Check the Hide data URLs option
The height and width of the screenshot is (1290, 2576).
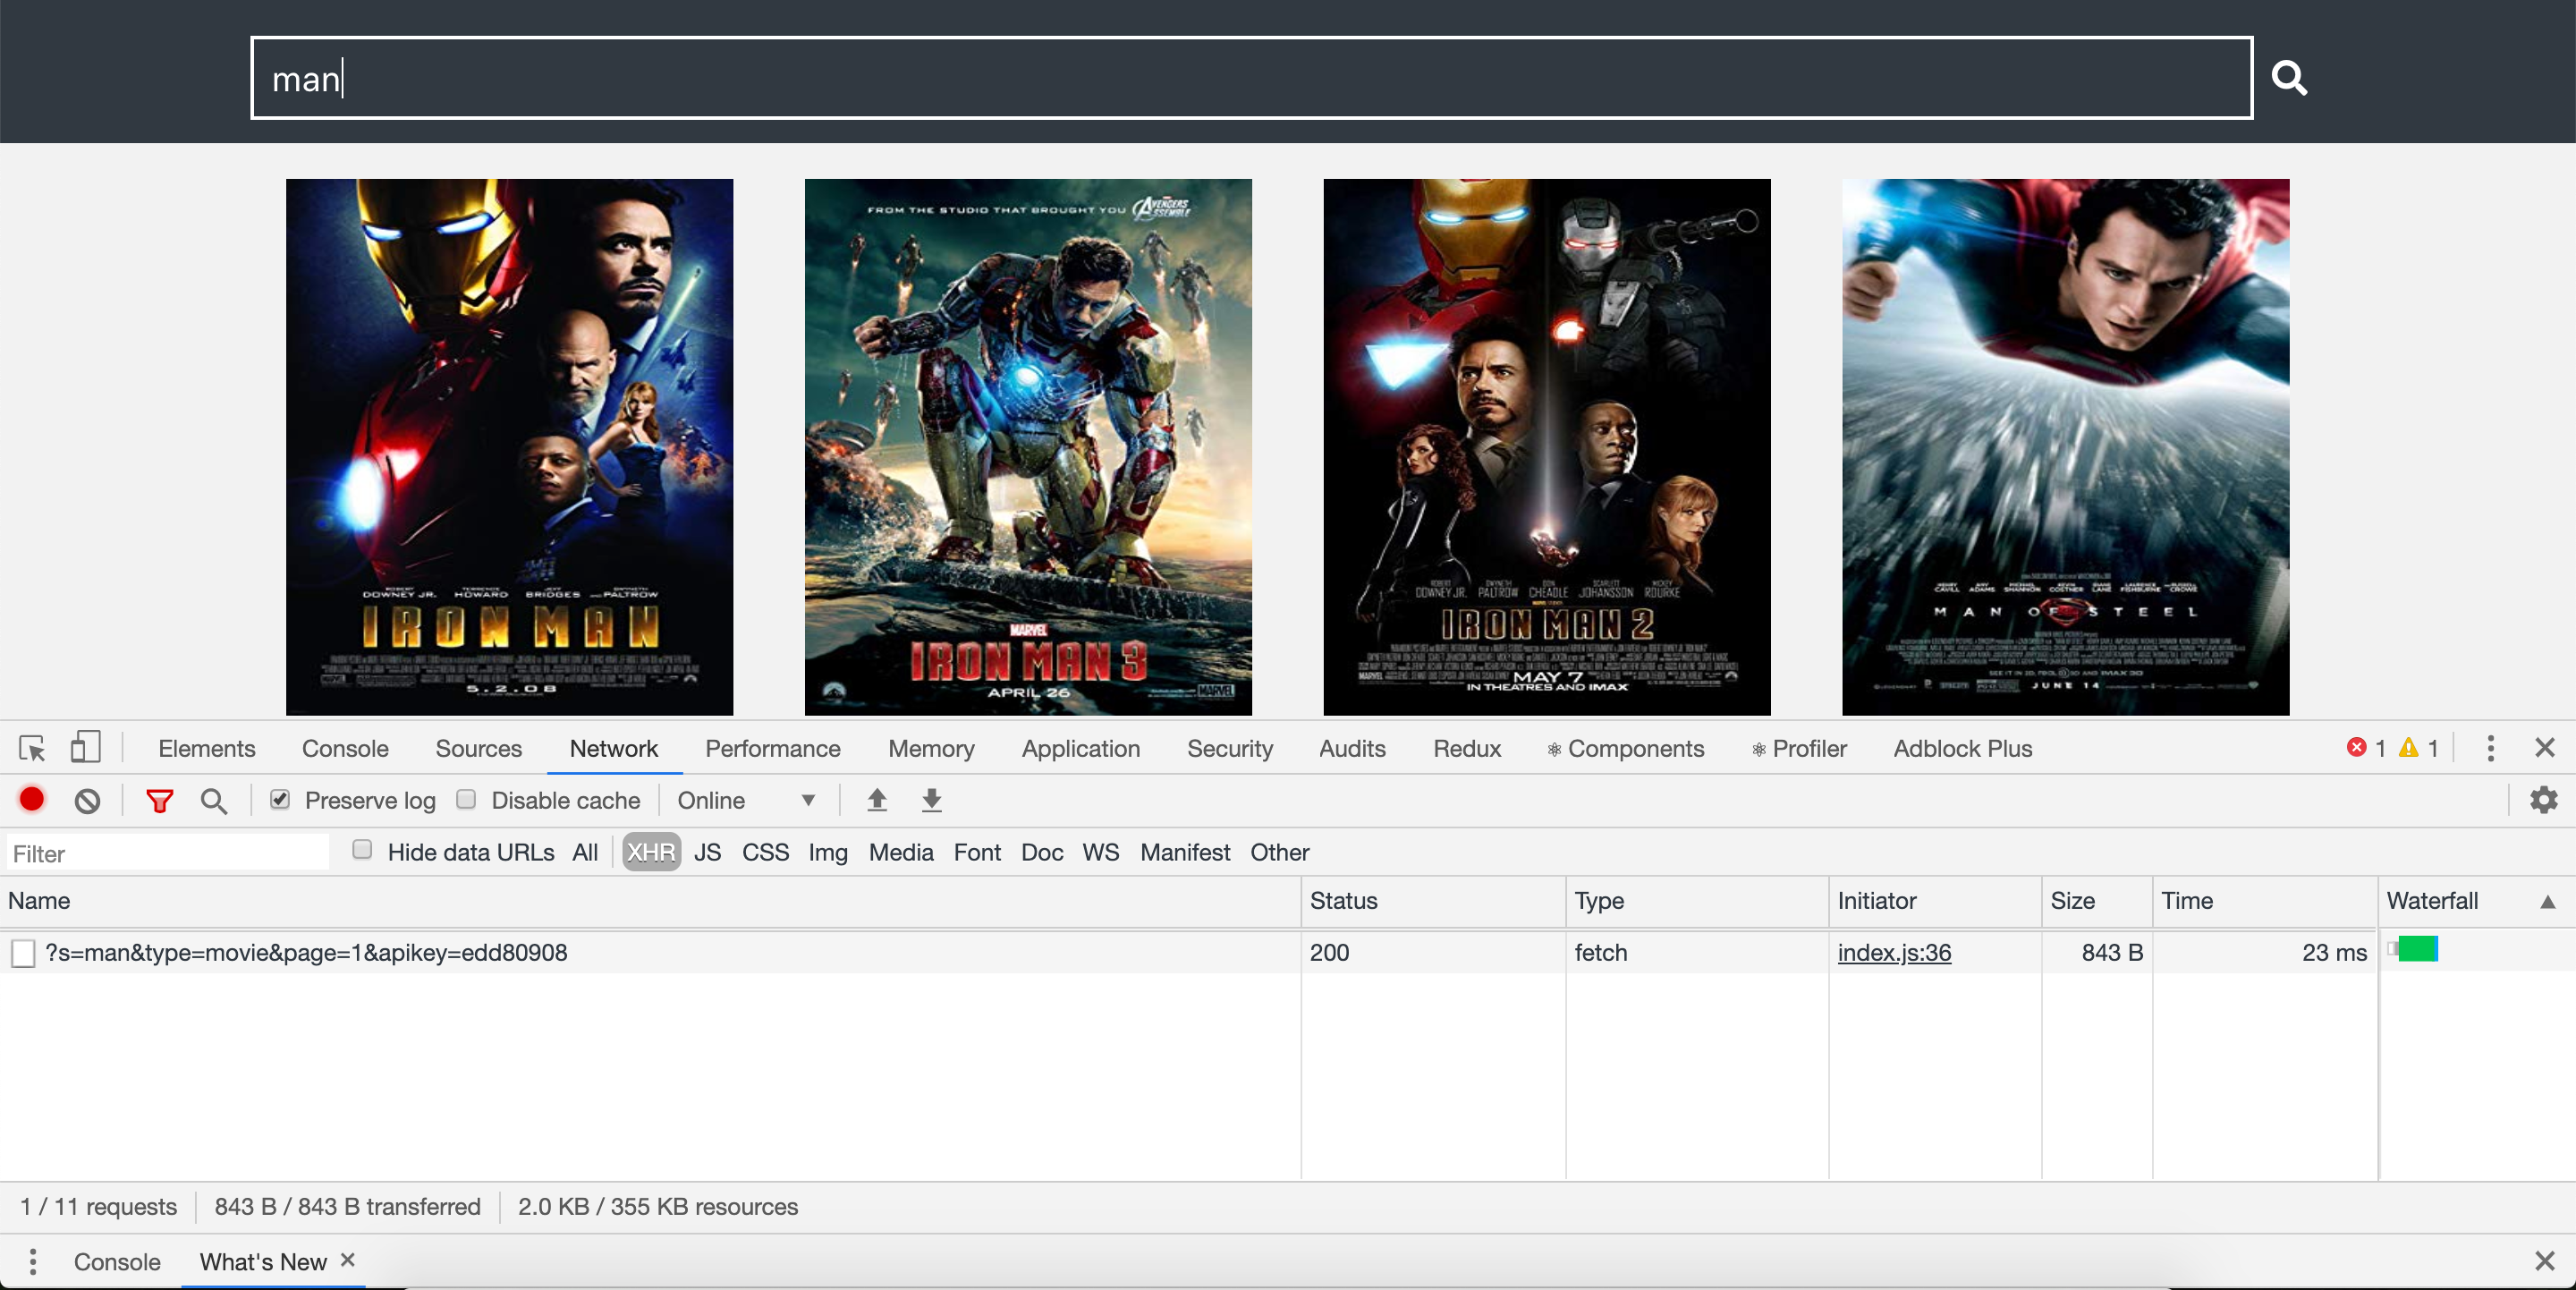[363, 851]
